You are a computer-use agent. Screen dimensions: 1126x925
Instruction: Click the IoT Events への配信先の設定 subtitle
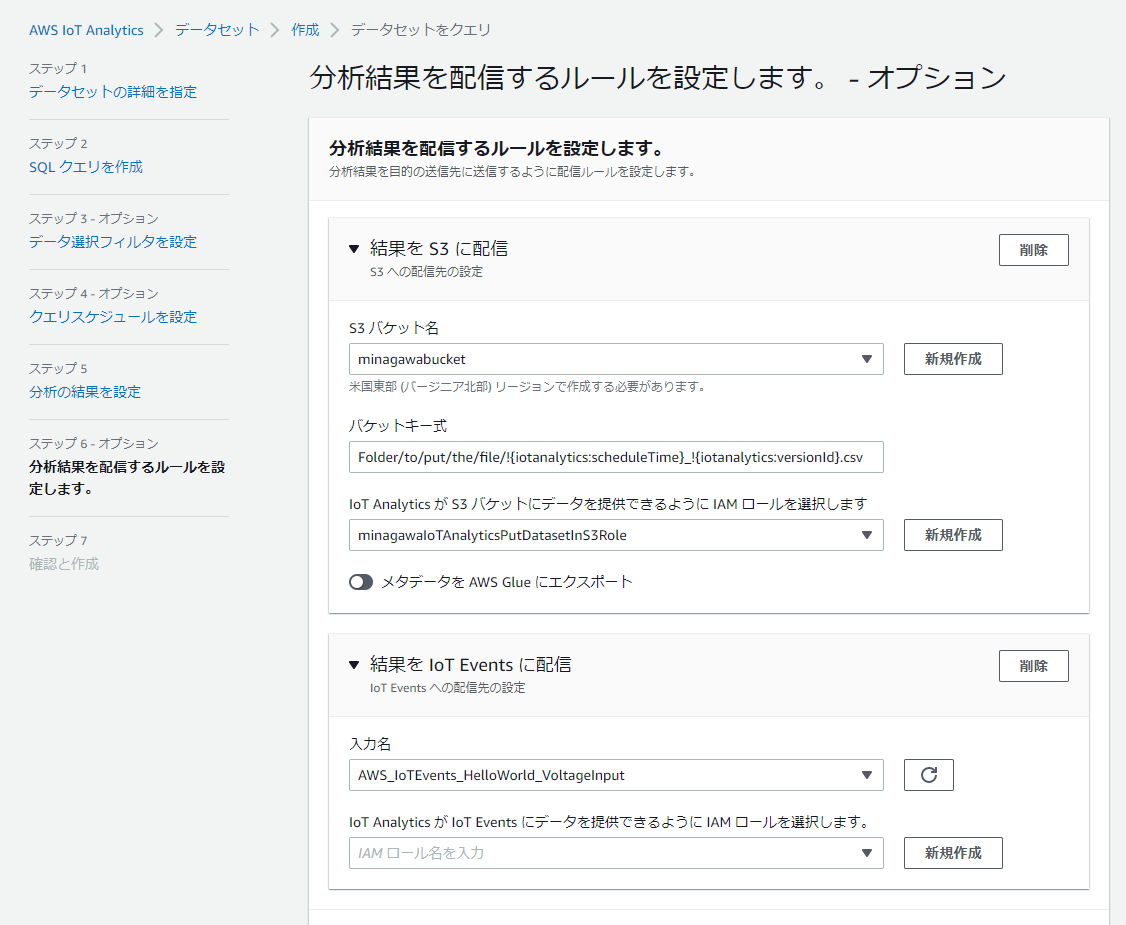[447, 687]
